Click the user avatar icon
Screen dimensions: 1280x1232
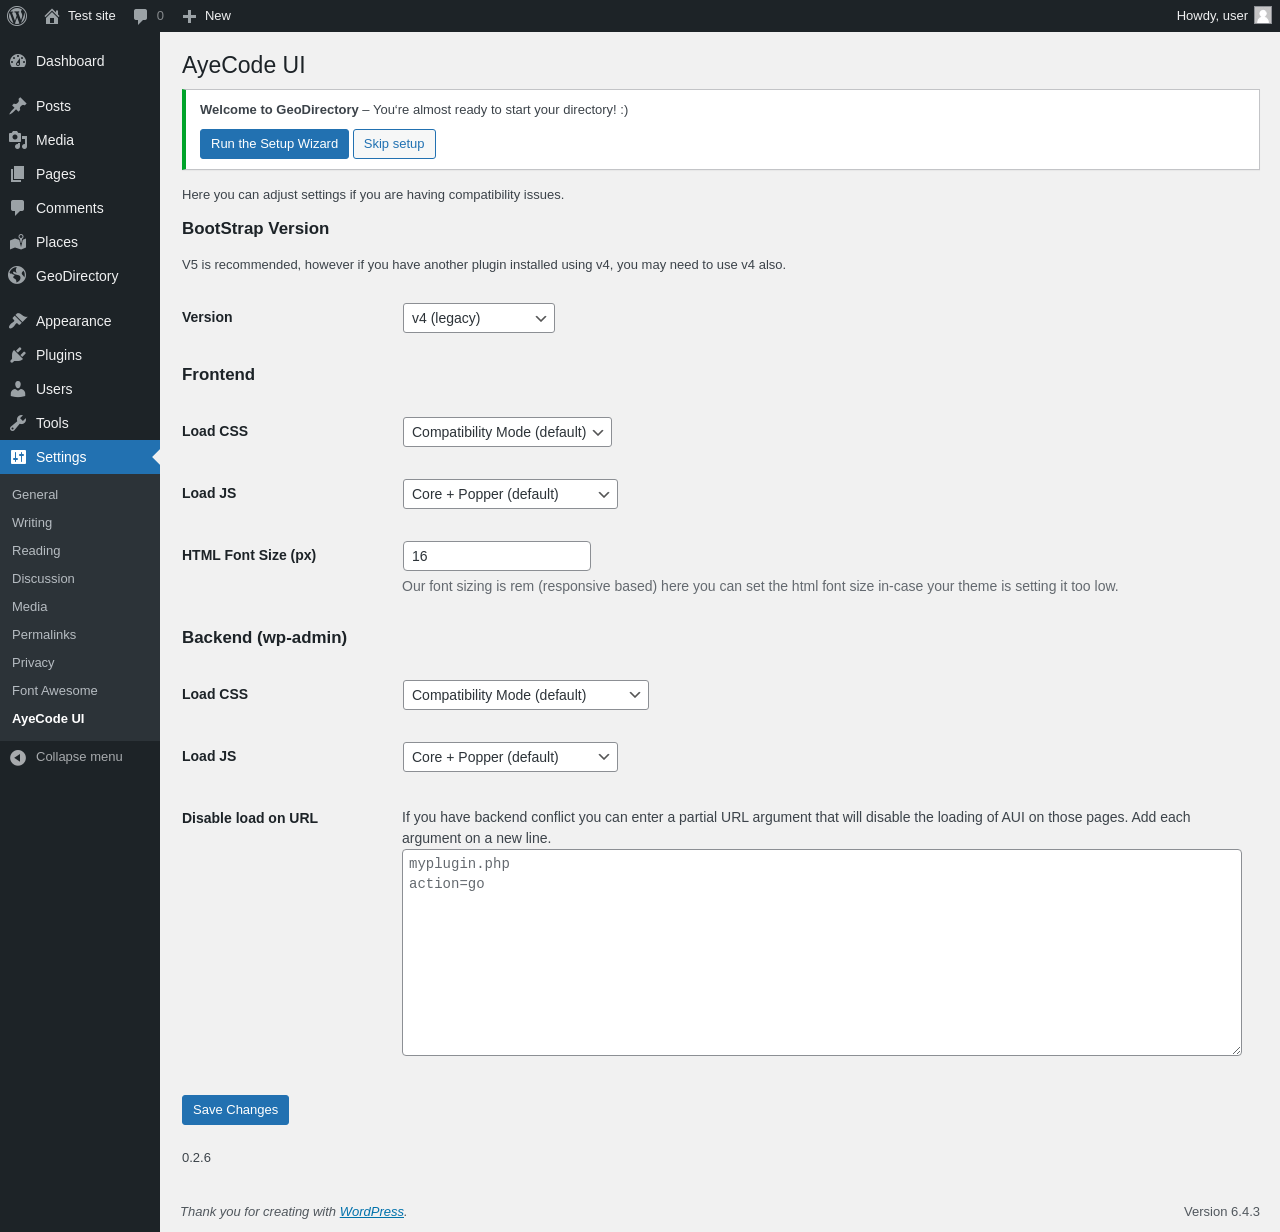(x=1263, y=15)
